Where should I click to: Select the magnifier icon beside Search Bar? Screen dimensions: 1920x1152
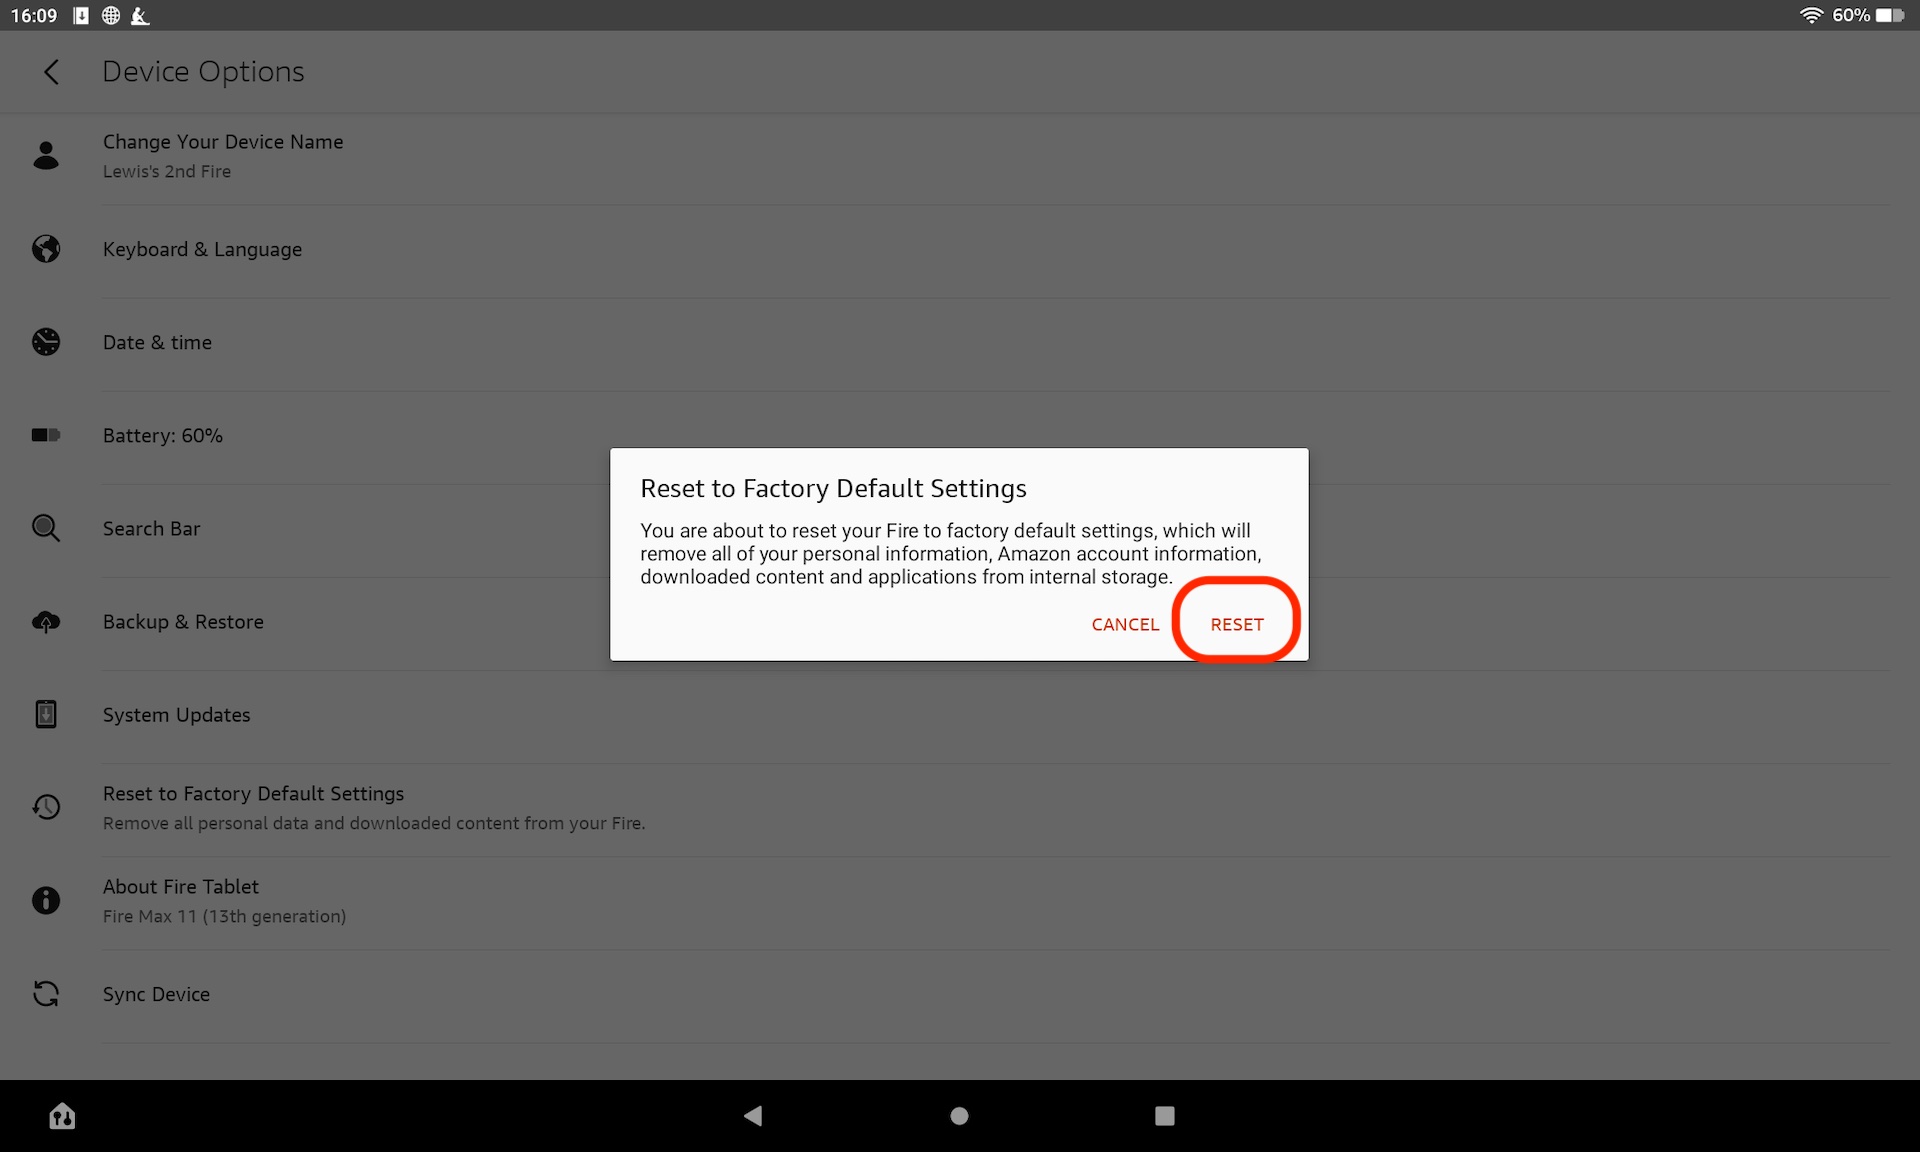(x=46, y=528)
